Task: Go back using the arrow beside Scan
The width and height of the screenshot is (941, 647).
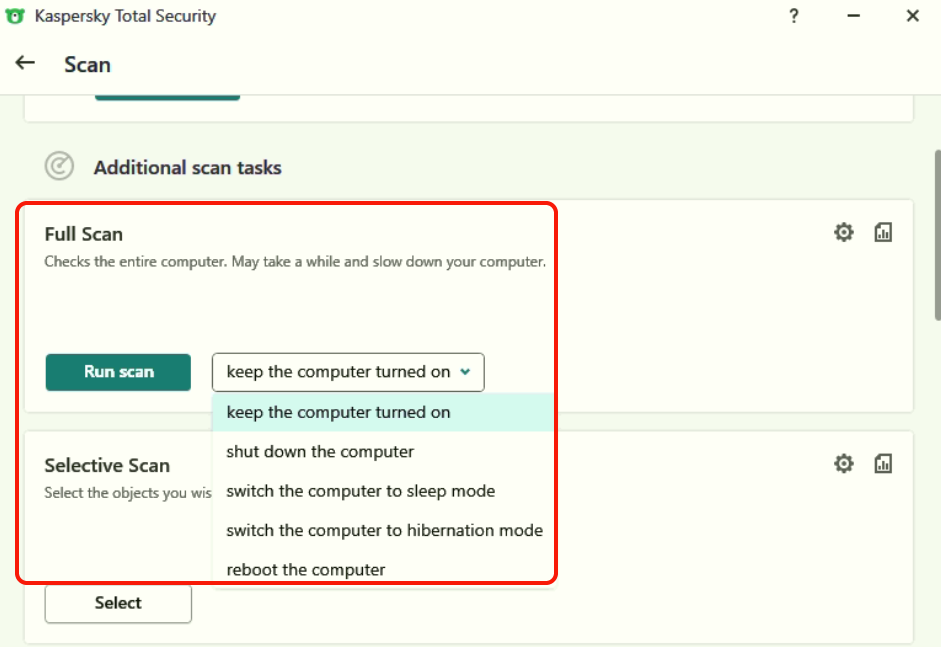Action: (25, 63)
